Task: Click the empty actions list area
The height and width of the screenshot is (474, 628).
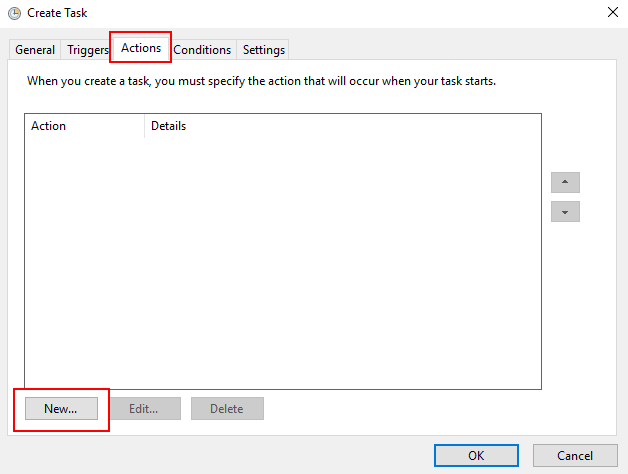Action: 282,260
